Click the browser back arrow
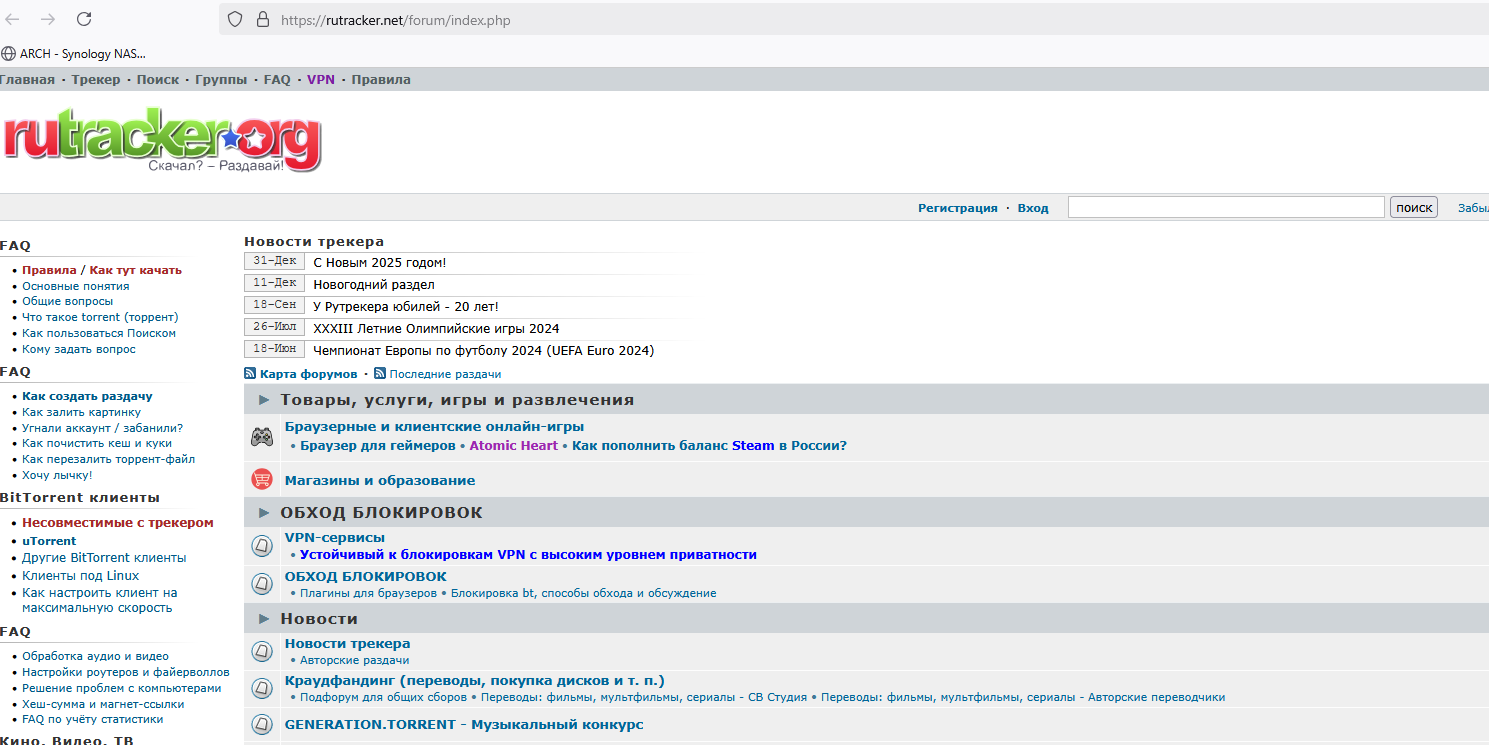 [x=13, y=19]
